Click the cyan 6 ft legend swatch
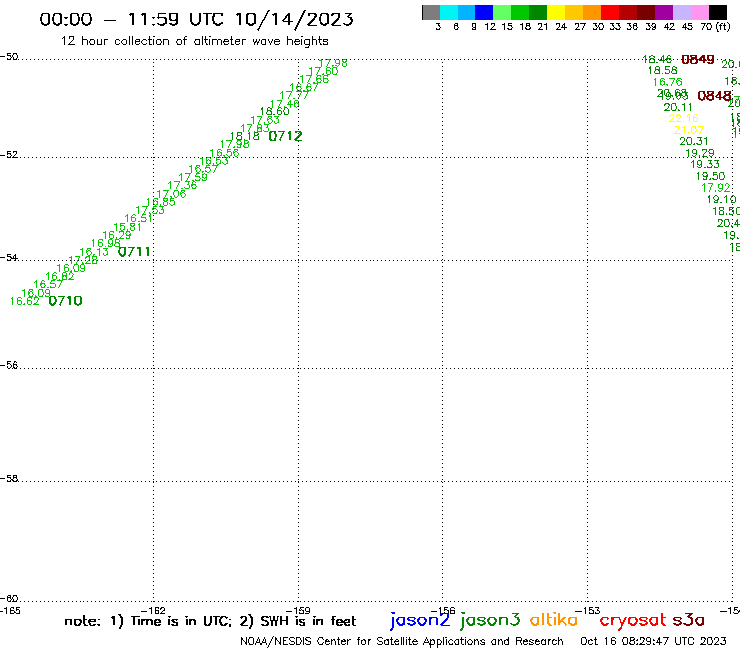The image size is (740, 650). (x=449, y=12)
